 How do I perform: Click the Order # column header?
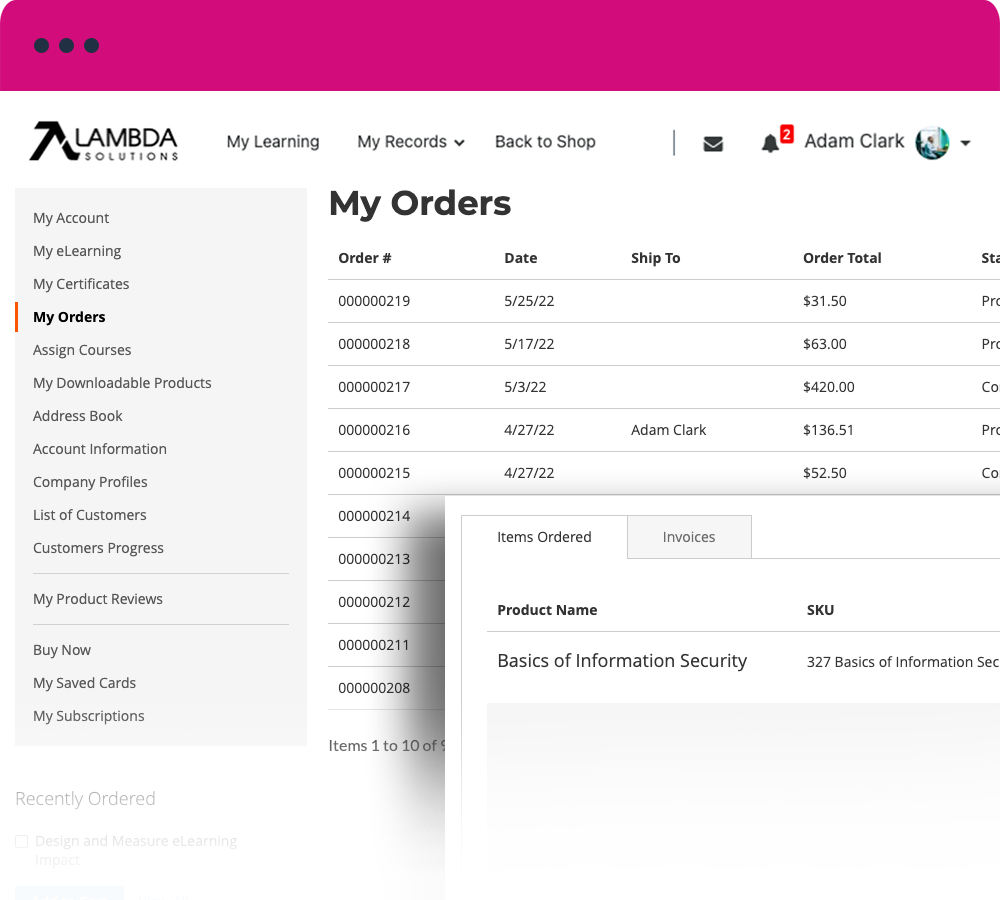[x=365, y=258]
